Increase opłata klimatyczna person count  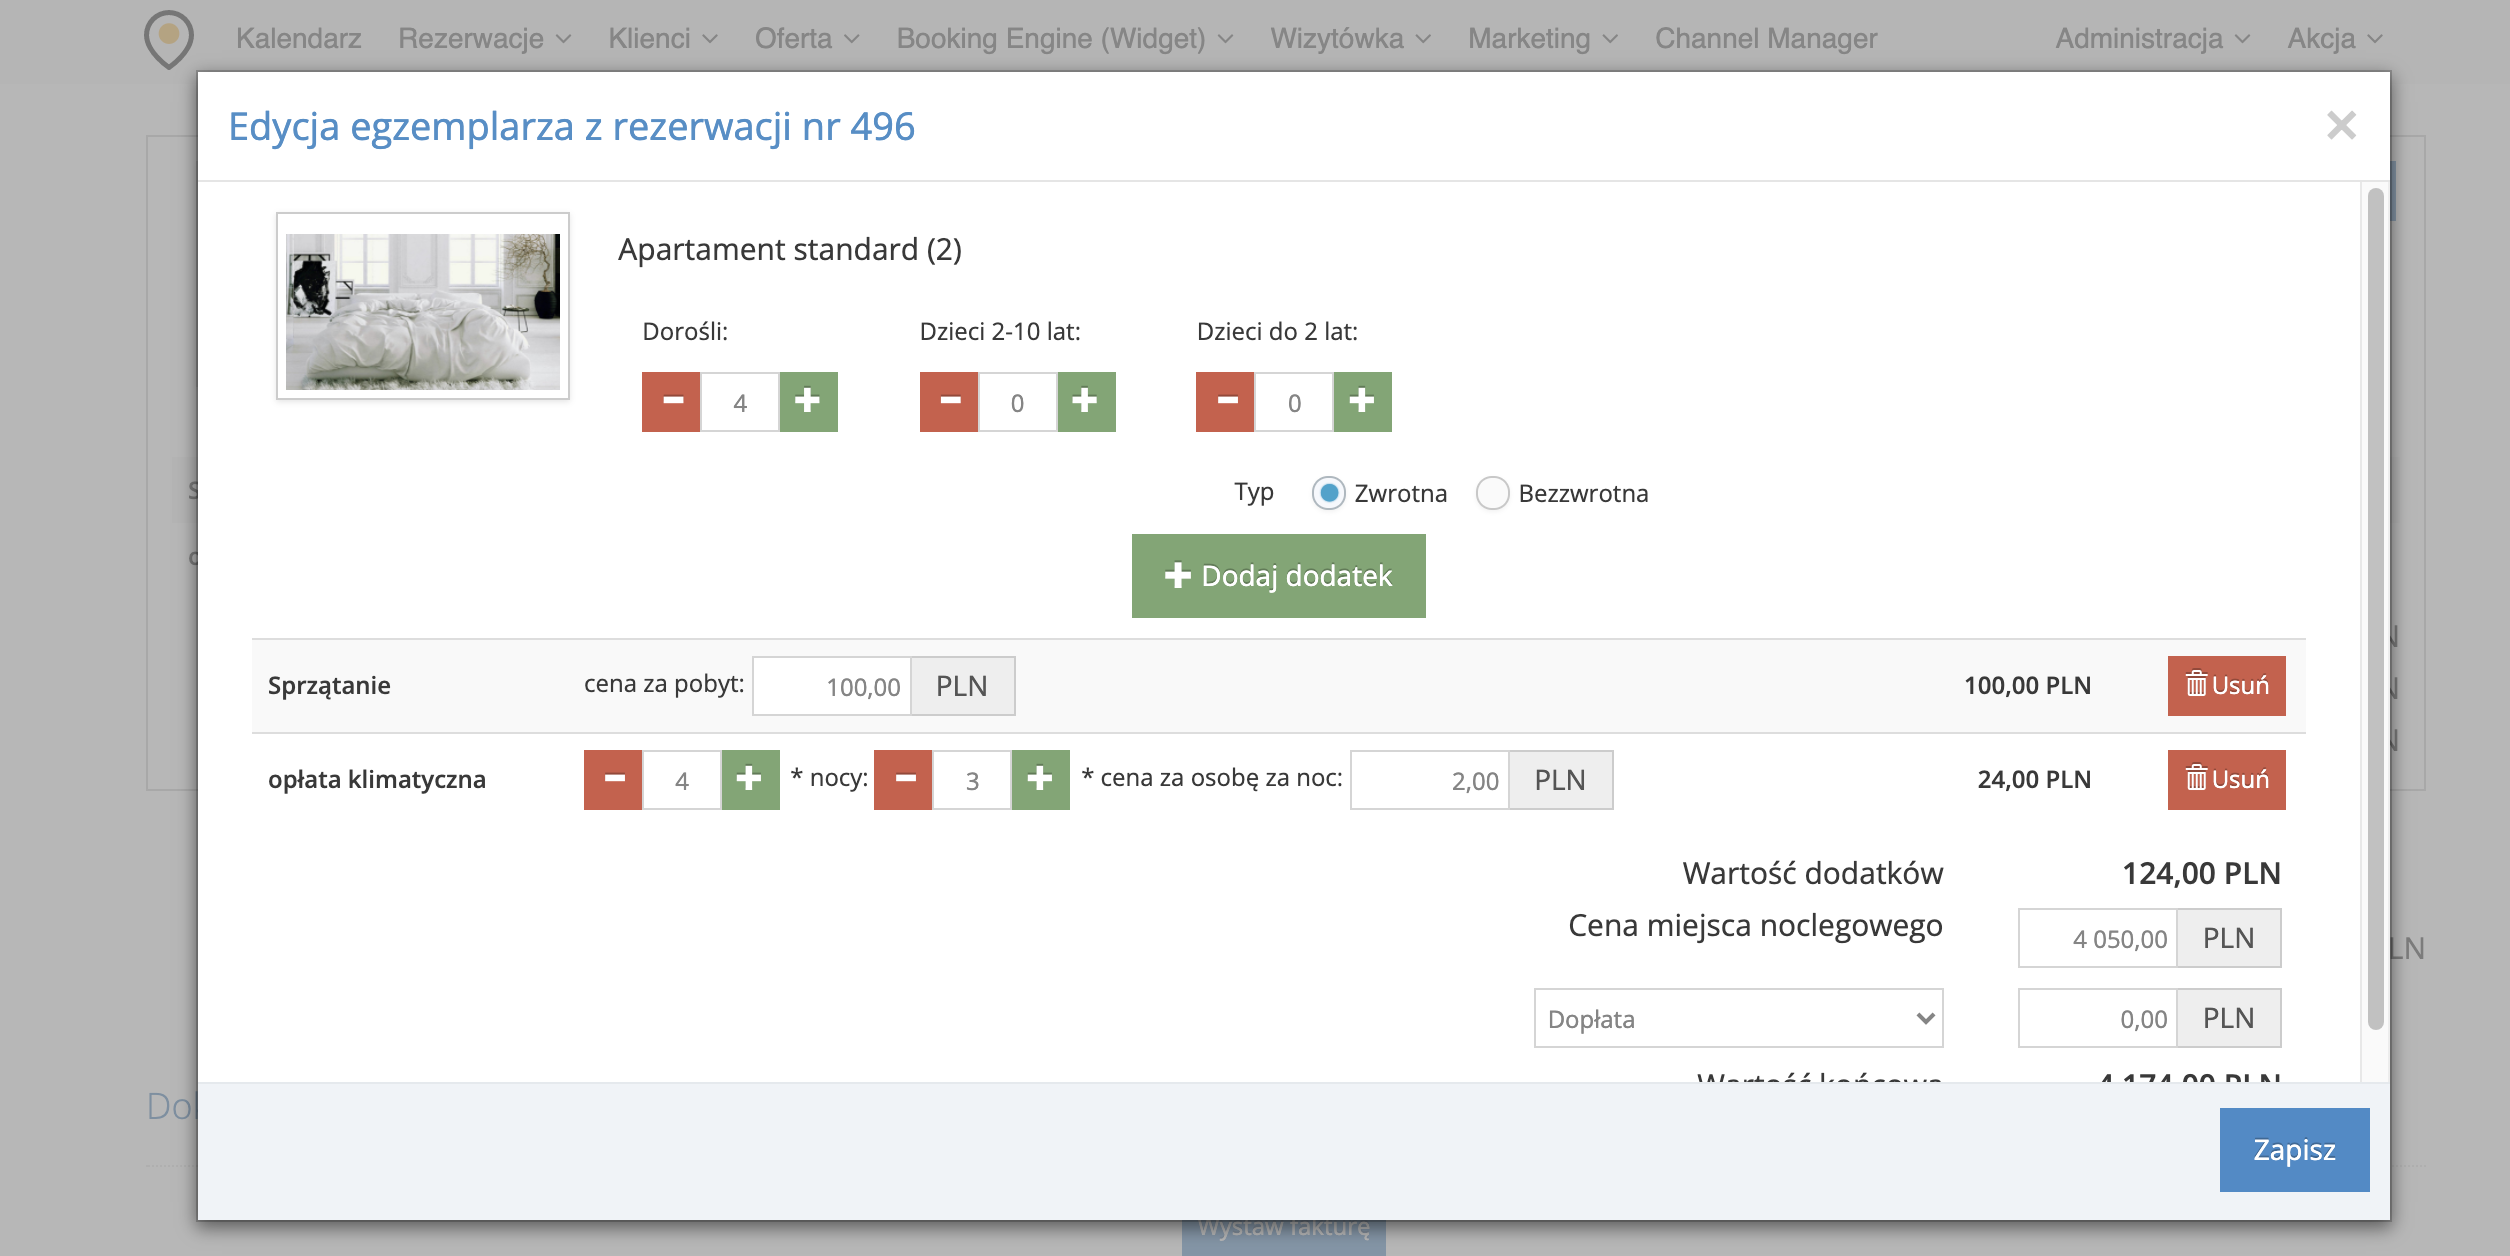click(750, 780)
